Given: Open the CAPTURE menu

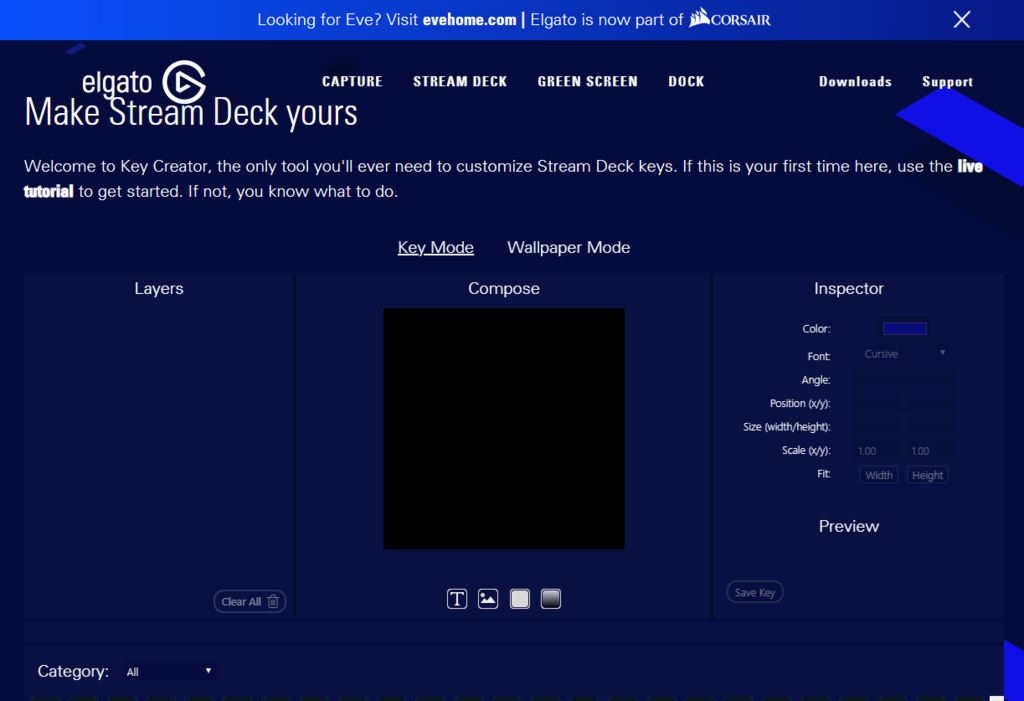Looking at the screenshot, I should coord(352,82).
